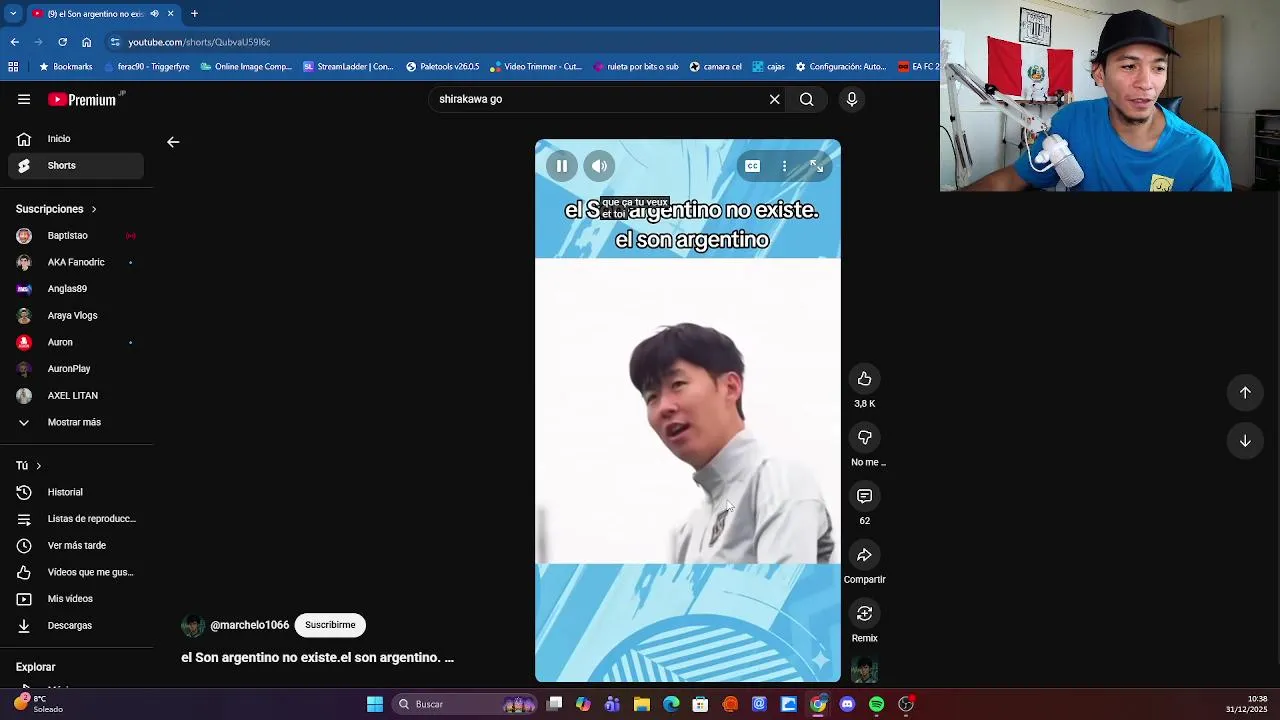The image size is (1280, 720).
Task: Open the Remix option icon
Action: 864,614
